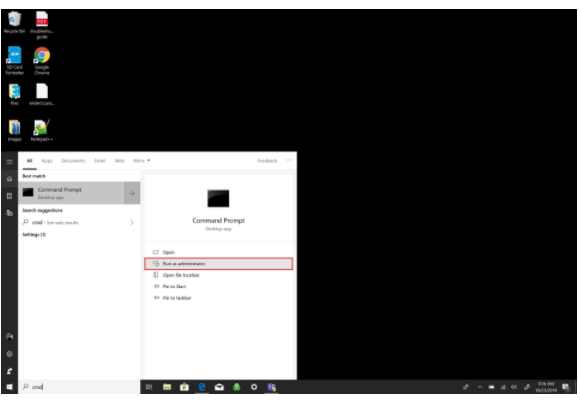
Task: Select the Home icon in search sidebar
Action: (x=10, y=179)
